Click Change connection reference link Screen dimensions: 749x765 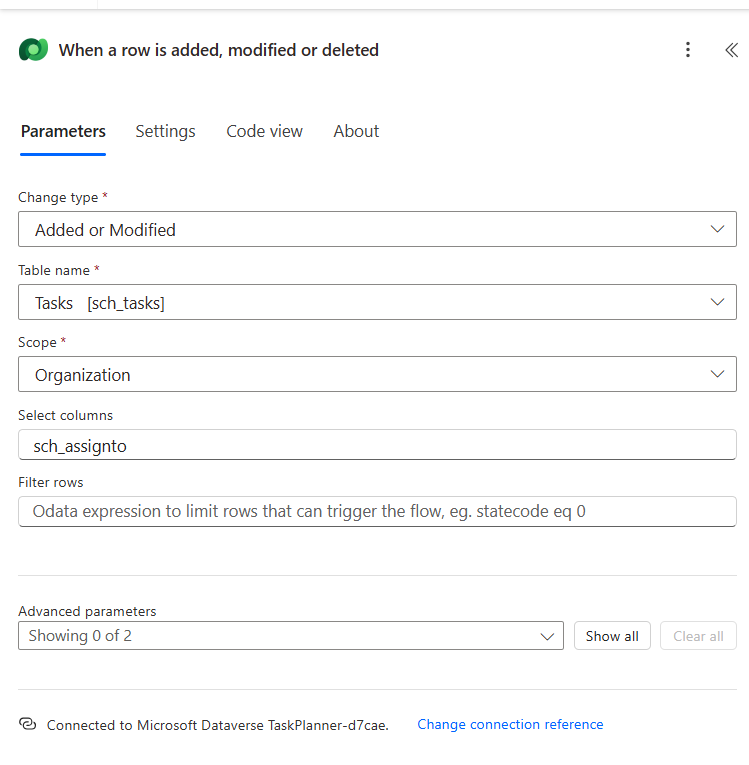[510, 724]
